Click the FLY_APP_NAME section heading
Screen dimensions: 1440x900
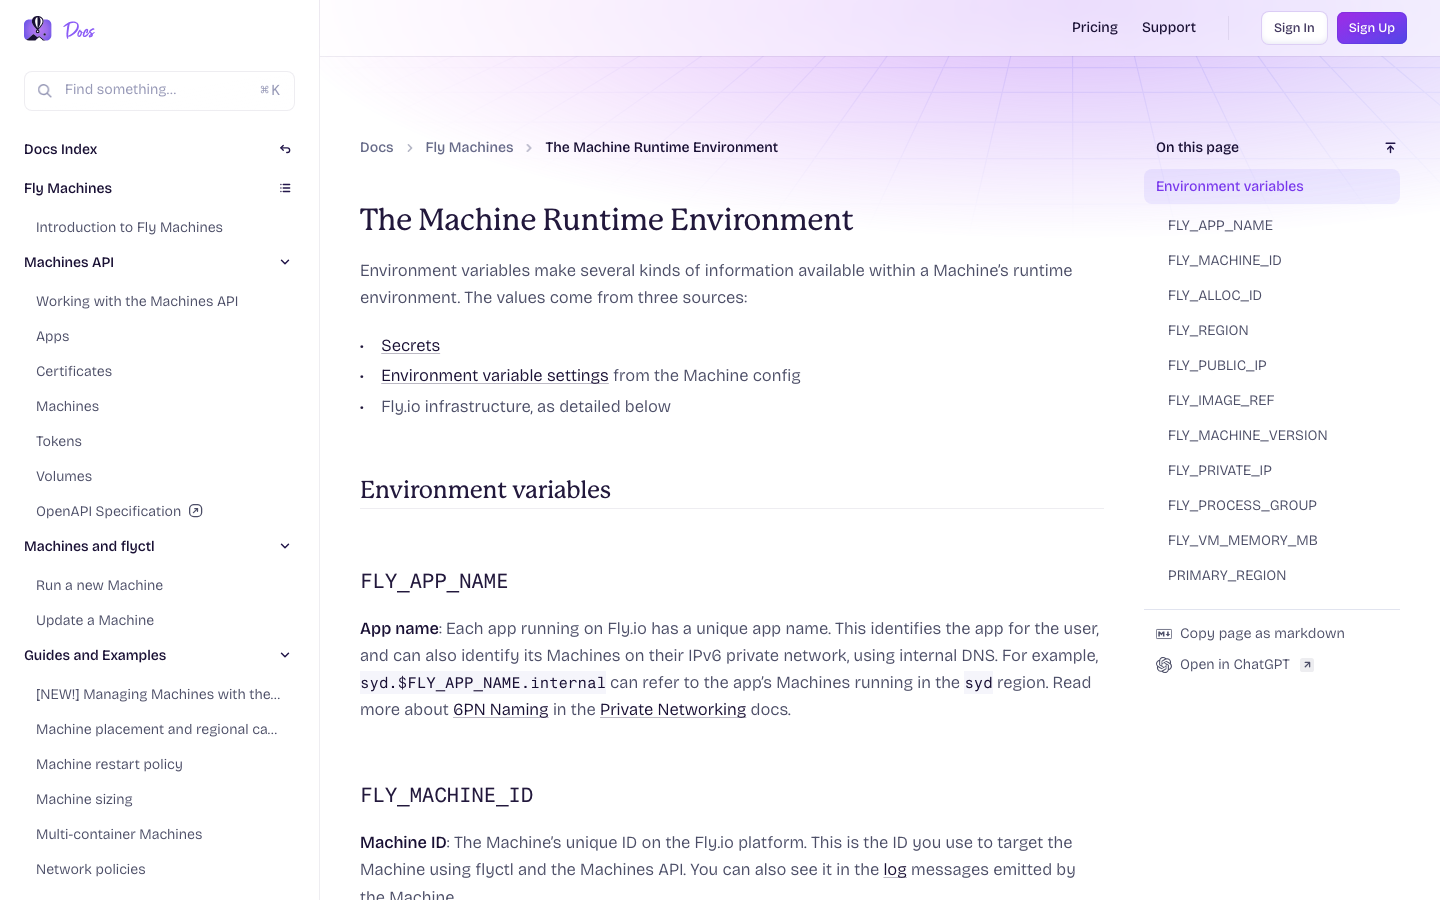point(434,581)
